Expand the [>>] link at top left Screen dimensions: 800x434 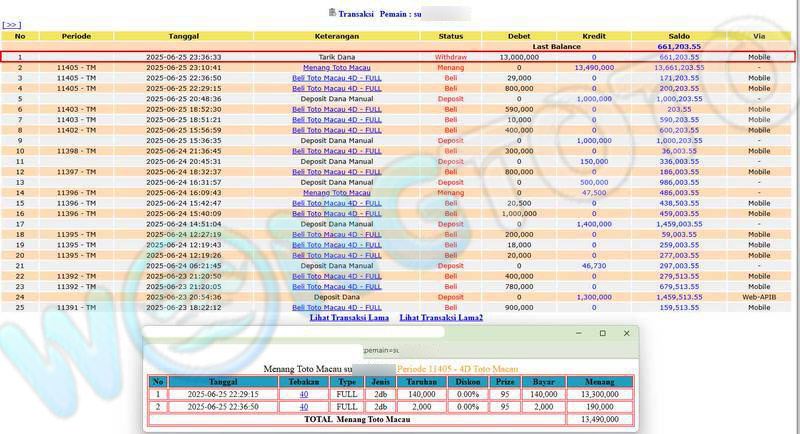click(12, 25)
